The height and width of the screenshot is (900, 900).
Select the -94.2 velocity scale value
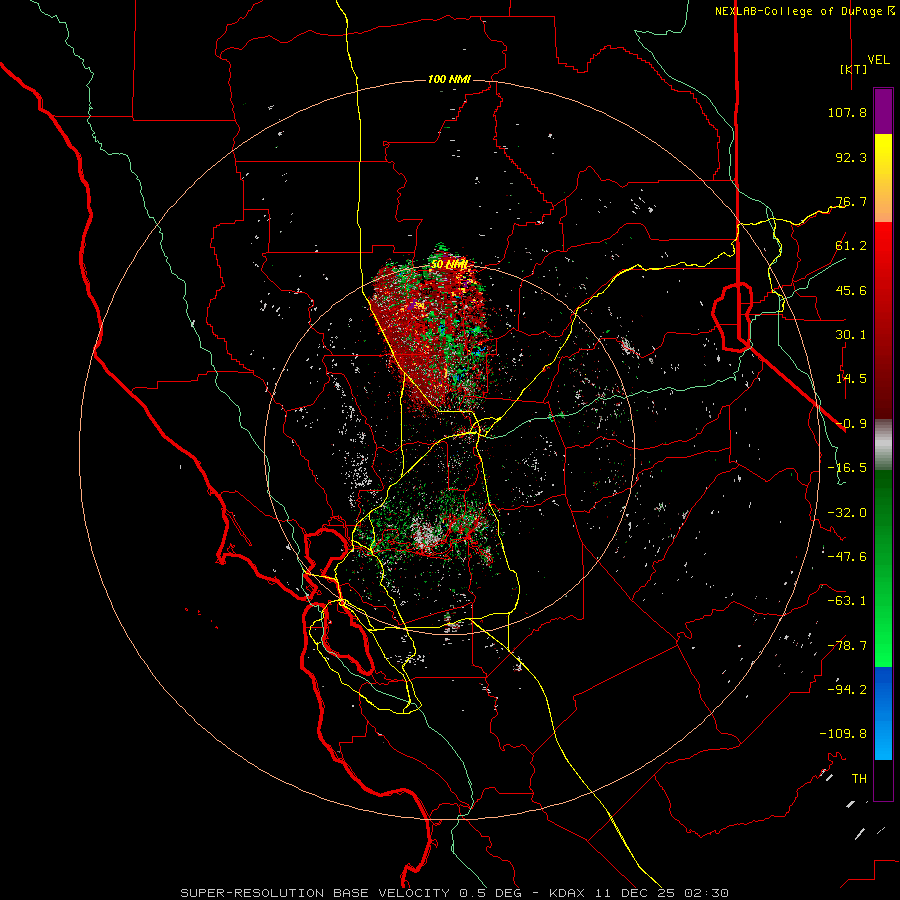click(847, 690)
